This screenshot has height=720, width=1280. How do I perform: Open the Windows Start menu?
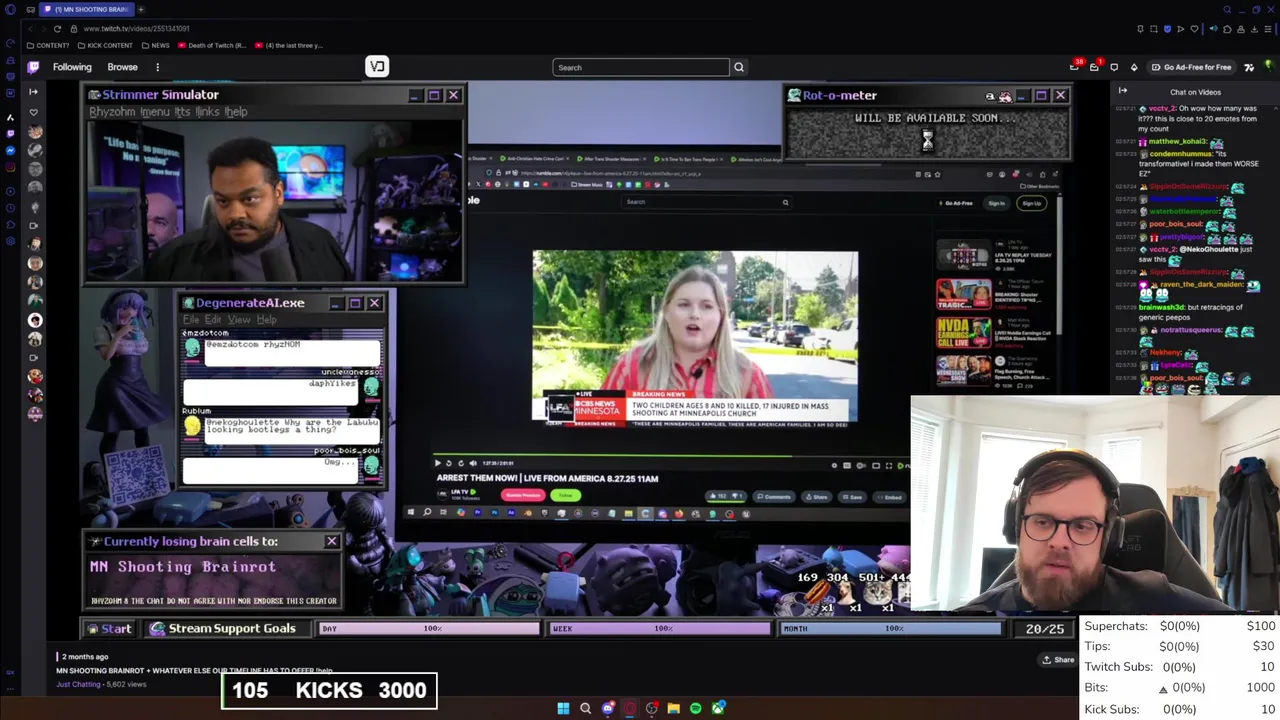pyautogui.click(x=563, y=708)
